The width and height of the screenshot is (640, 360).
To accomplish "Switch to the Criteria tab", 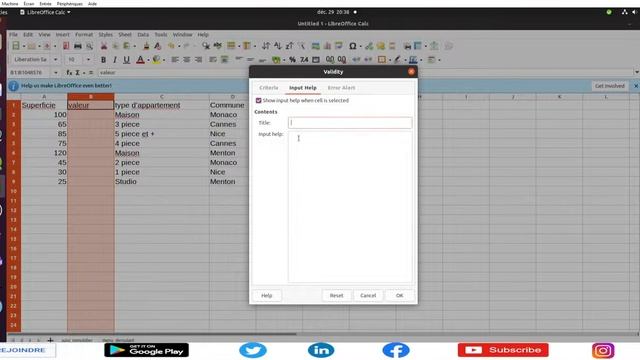I will (269, 88).
